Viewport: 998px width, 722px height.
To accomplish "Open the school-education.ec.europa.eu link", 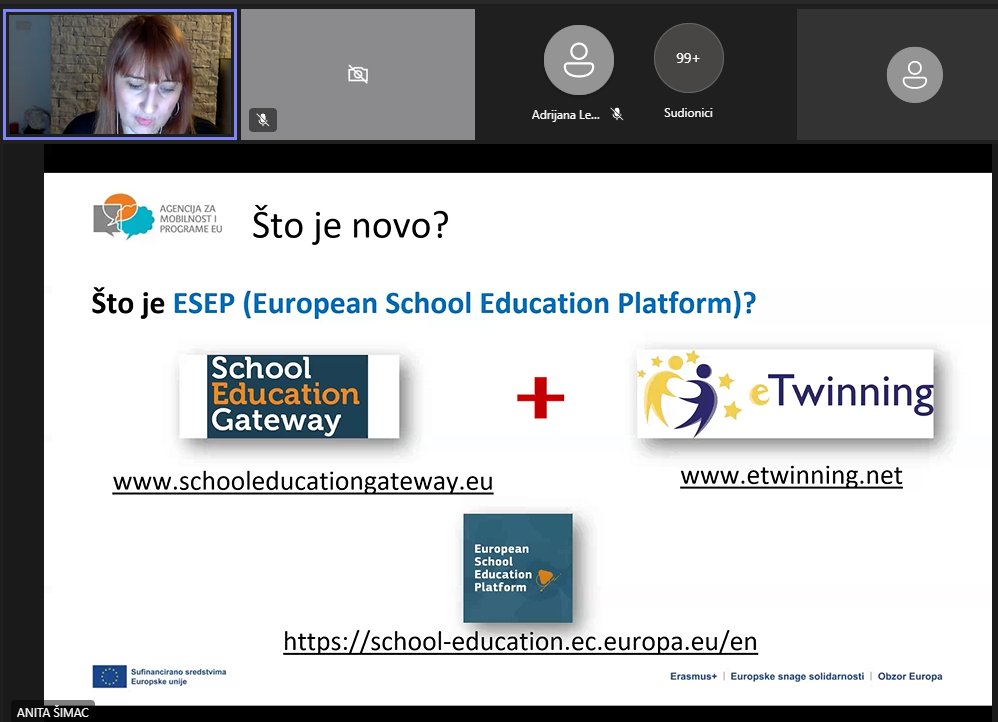I will pyautogui.click(x=519, y=642).
